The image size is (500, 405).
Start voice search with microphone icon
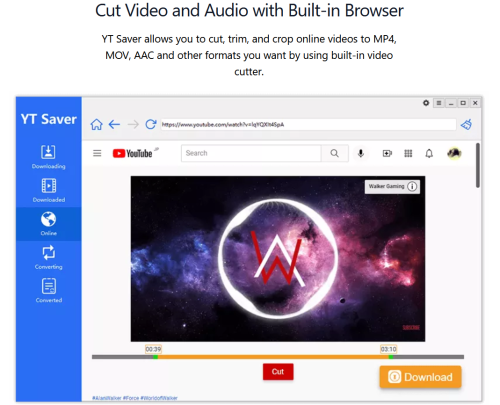coord(361,153)
